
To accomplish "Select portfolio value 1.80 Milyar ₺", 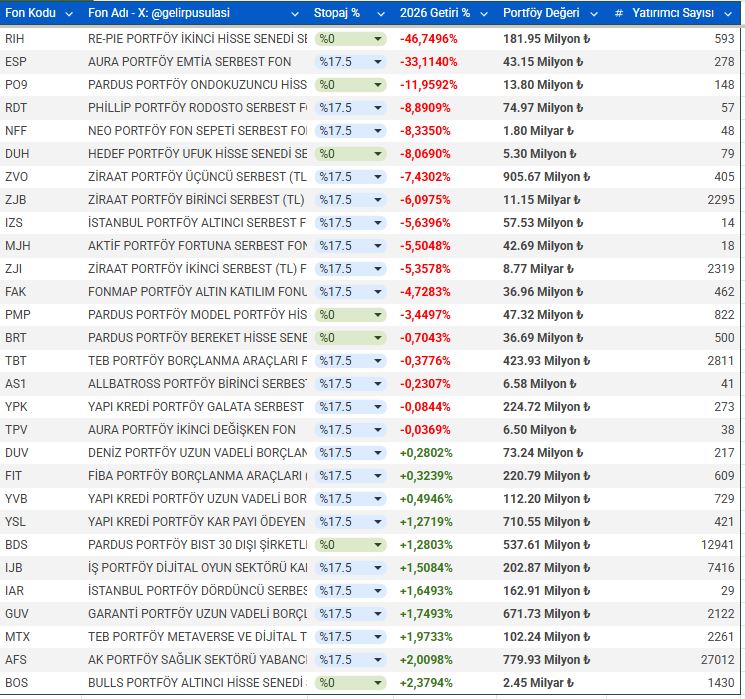I will 538,131.
